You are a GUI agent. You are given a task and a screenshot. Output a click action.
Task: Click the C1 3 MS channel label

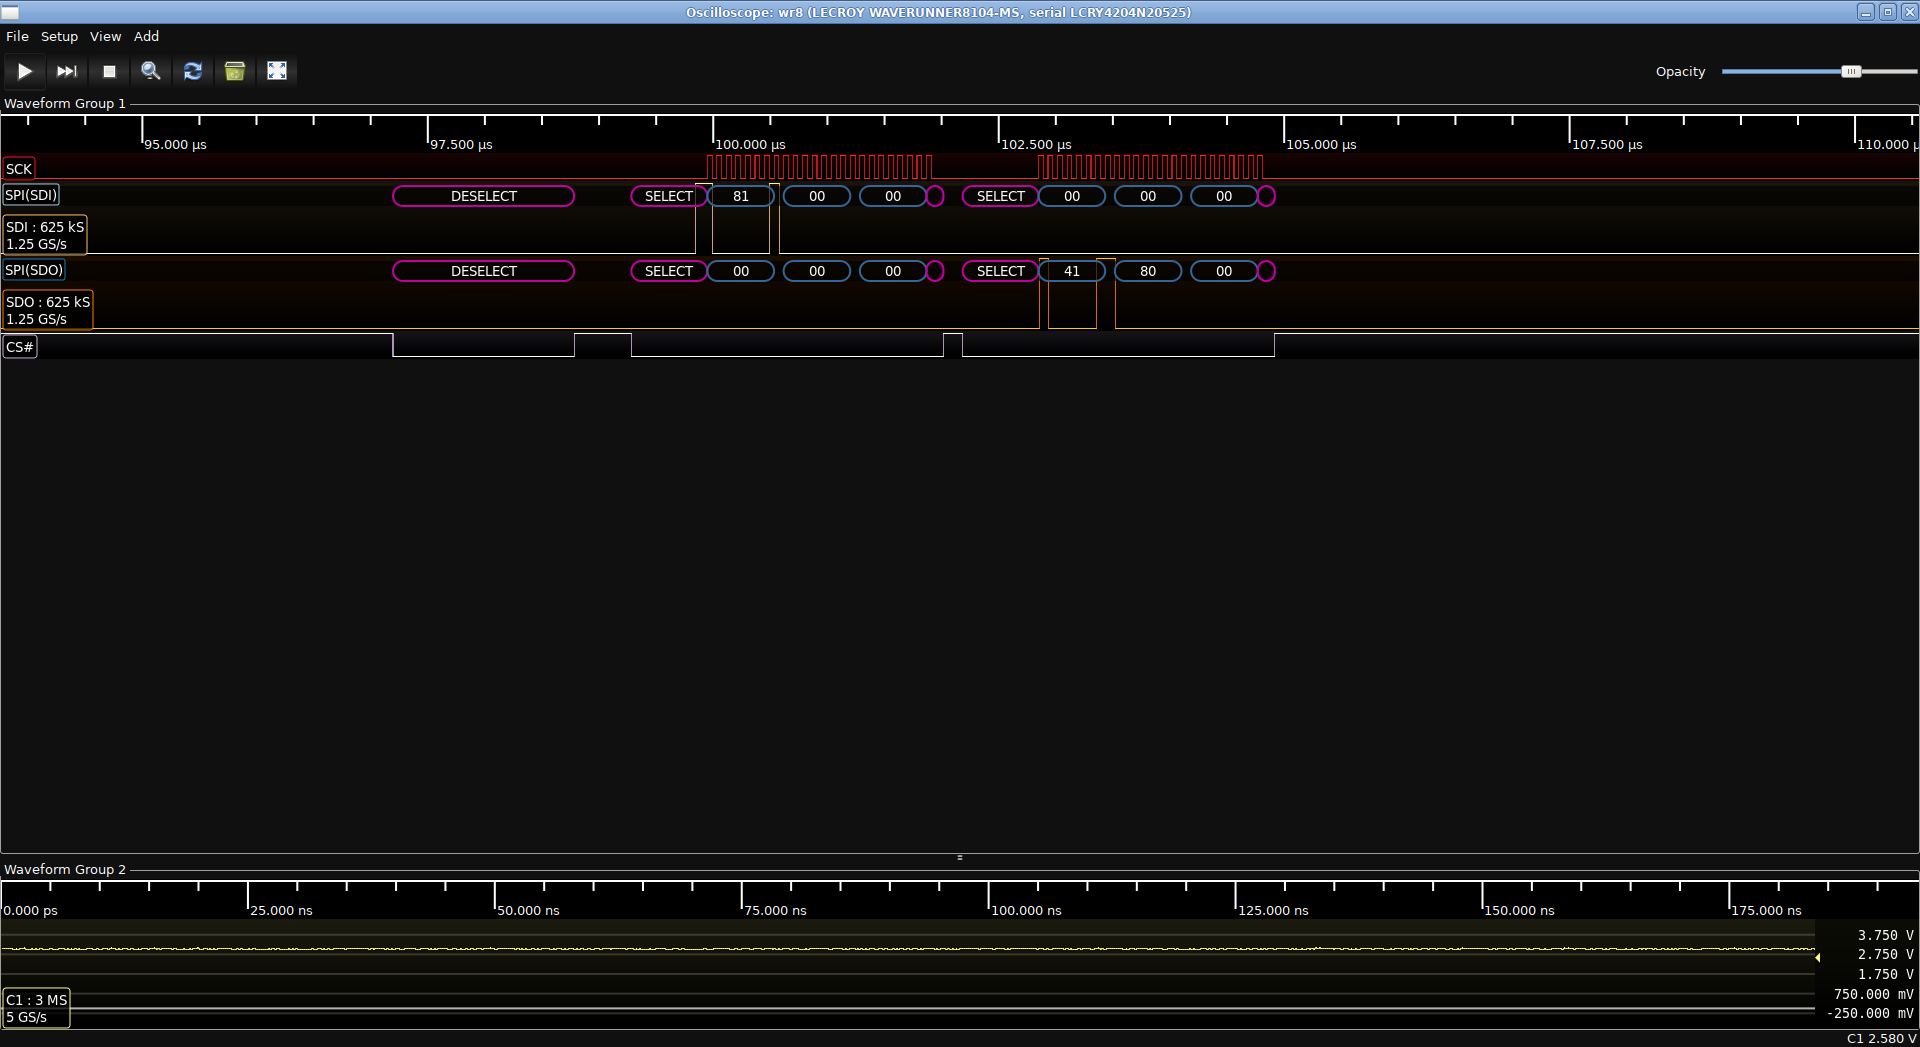pyautogui.click(x=37, y=1008)
